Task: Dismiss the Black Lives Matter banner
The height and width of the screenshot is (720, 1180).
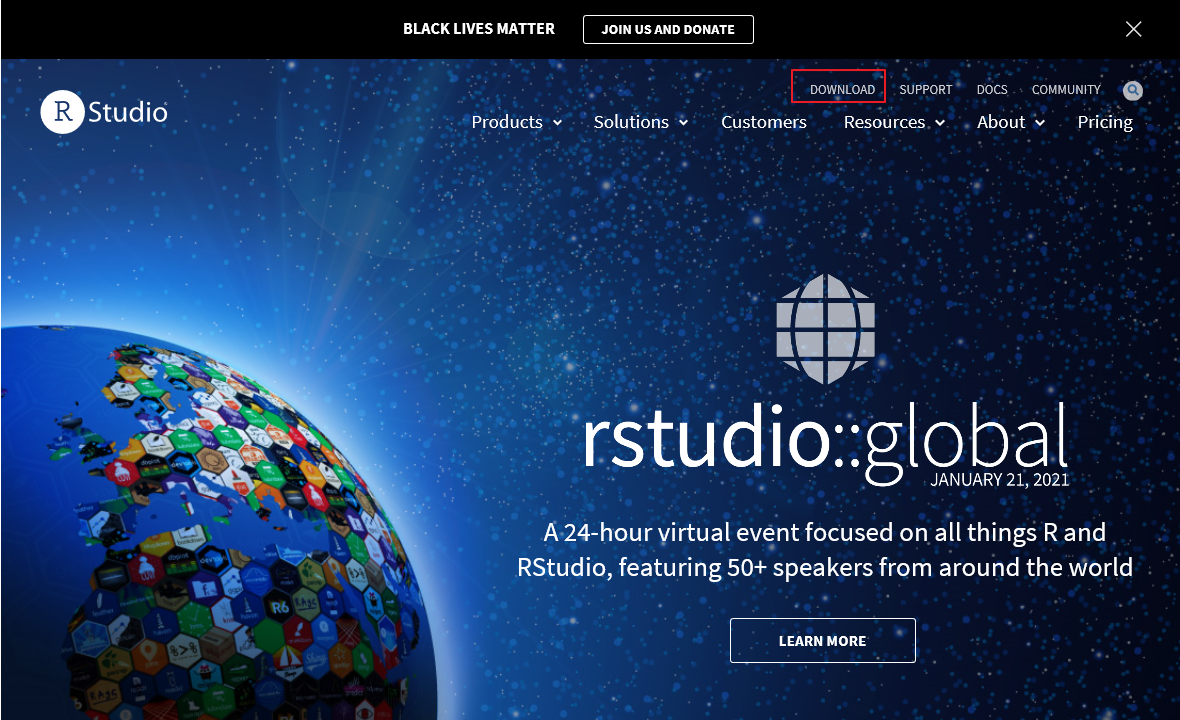Action: [x=1133, y=29]
